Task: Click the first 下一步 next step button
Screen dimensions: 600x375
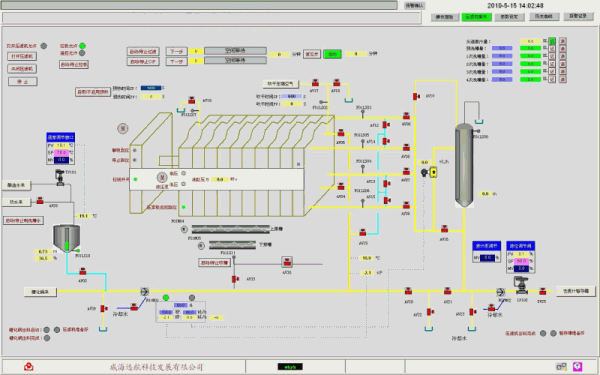Action: point(177,51)
